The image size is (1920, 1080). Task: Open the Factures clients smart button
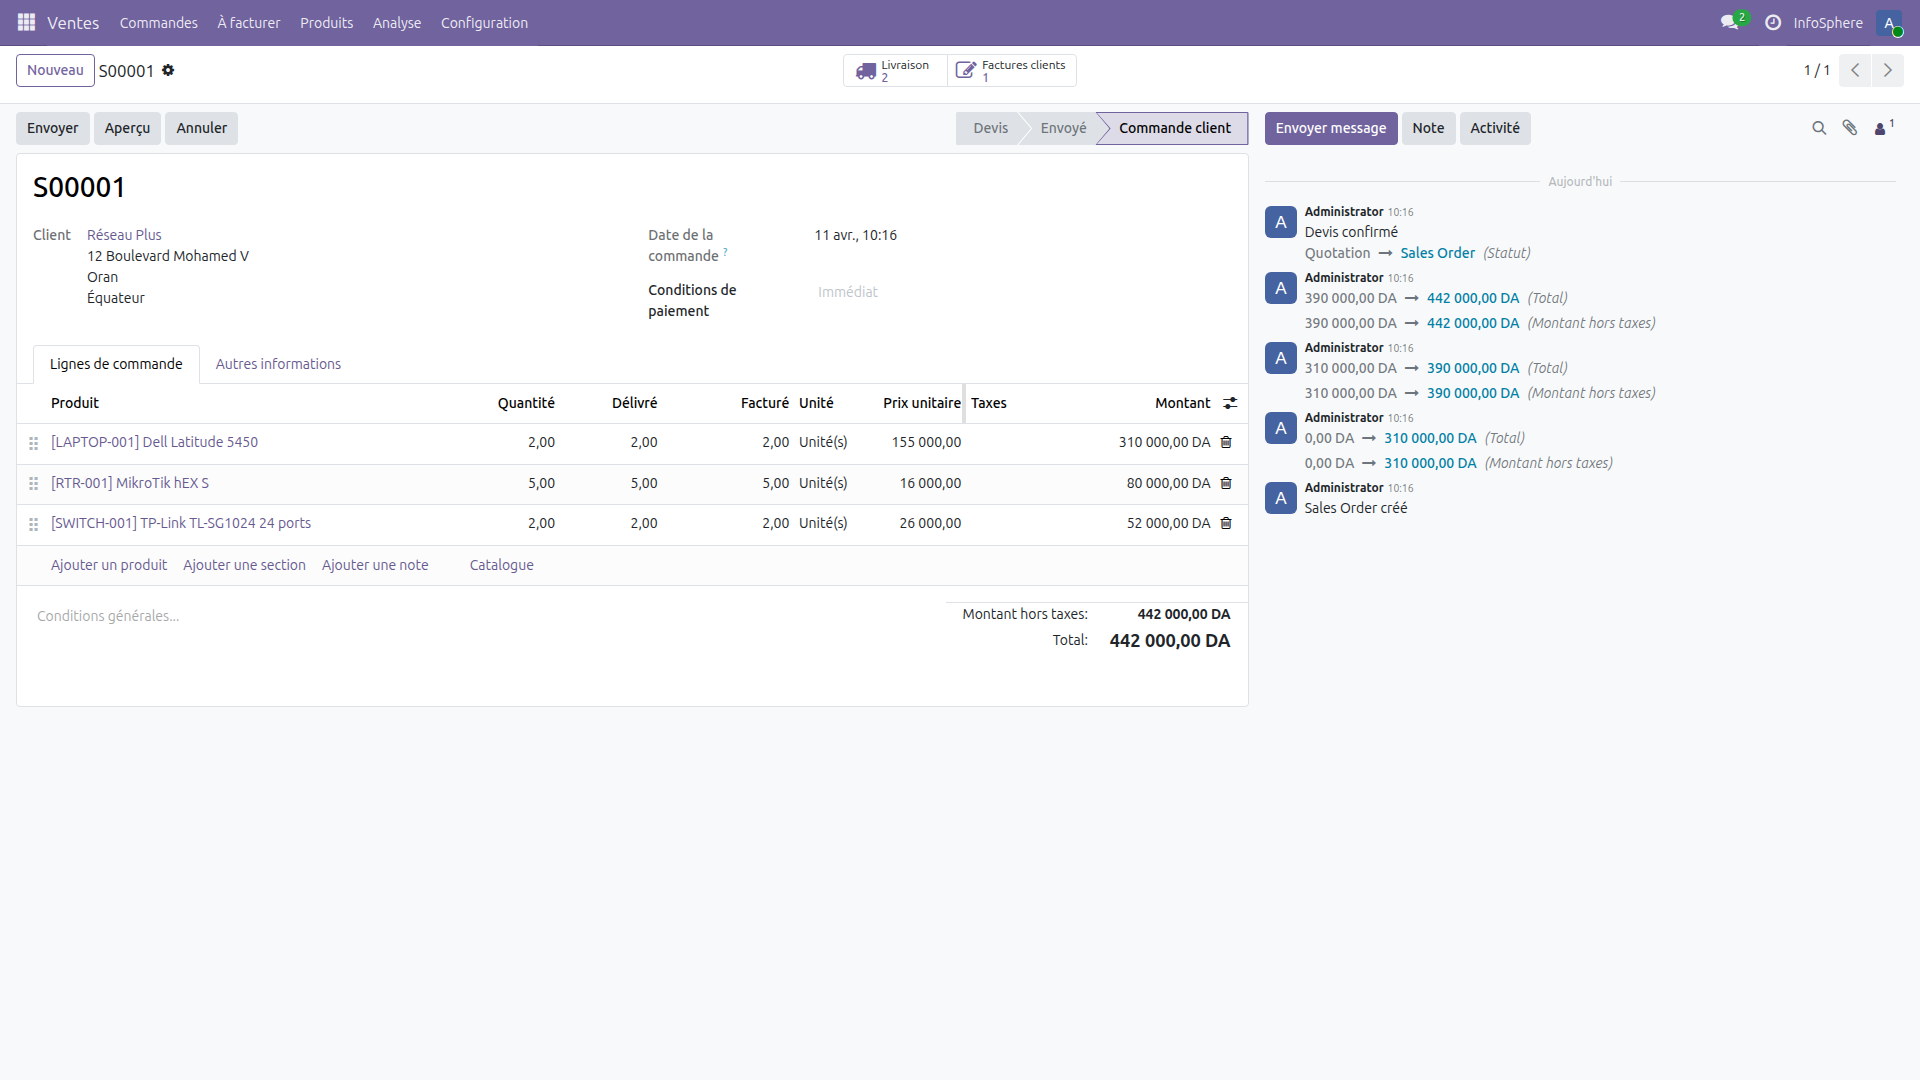tap(1011, 70)
